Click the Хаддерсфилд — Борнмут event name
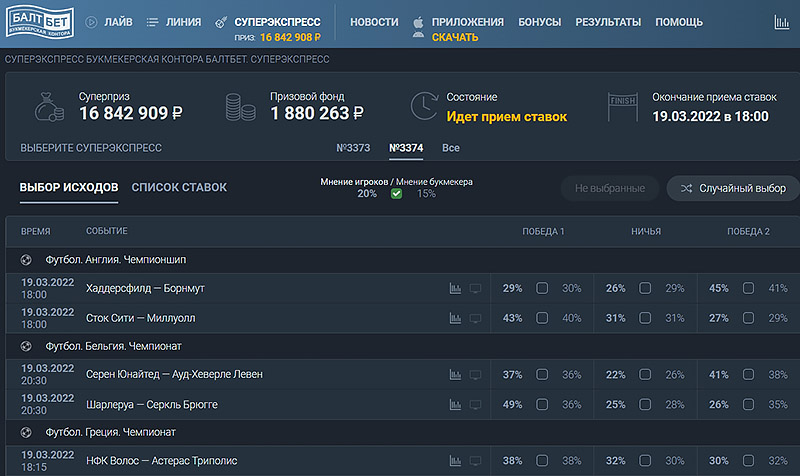 coord(145,288)
